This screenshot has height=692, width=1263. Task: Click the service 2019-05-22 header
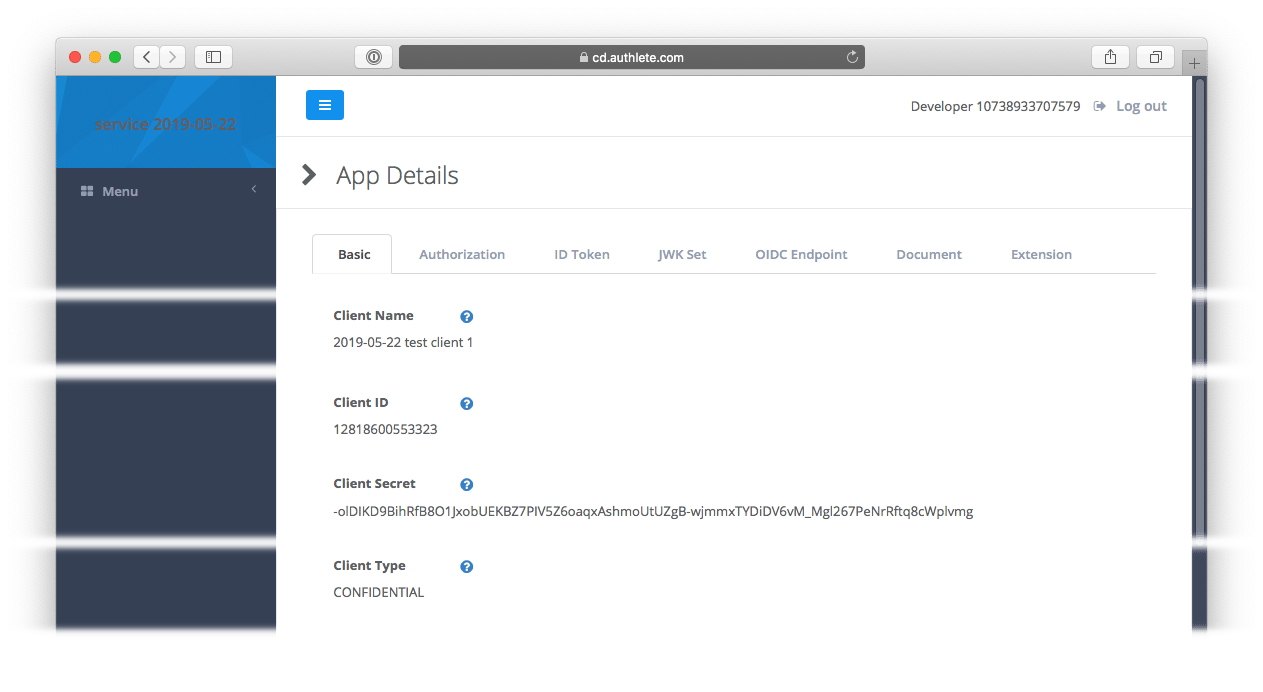165,124
